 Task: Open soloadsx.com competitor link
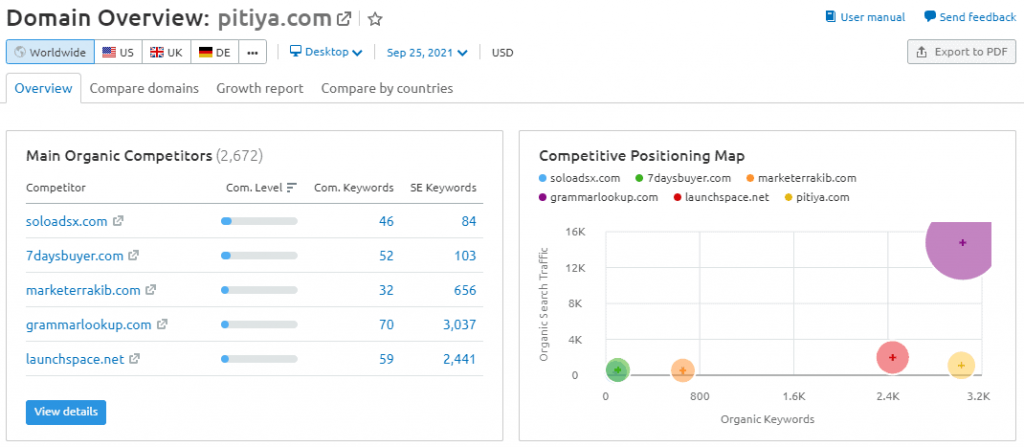click(x=67, y=222)
